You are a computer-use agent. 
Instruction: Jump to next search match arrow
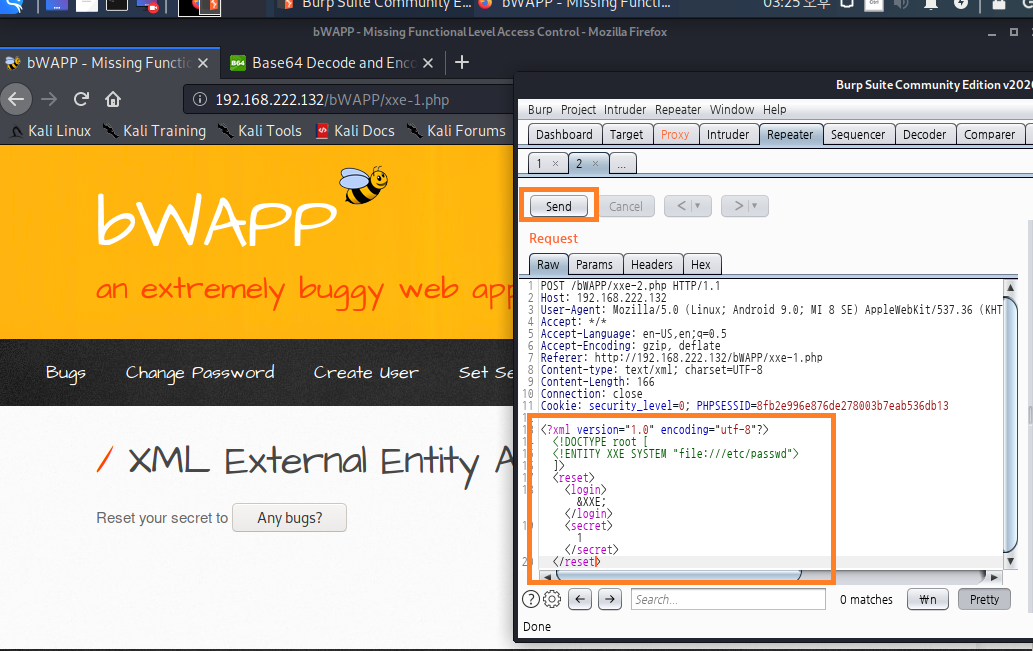610,599
